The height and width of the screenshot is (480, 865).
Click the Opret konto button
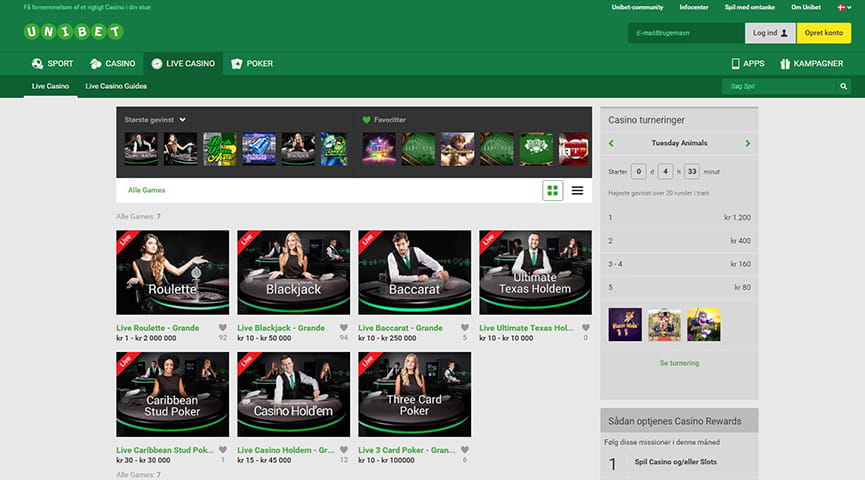[x=824, y=33]
